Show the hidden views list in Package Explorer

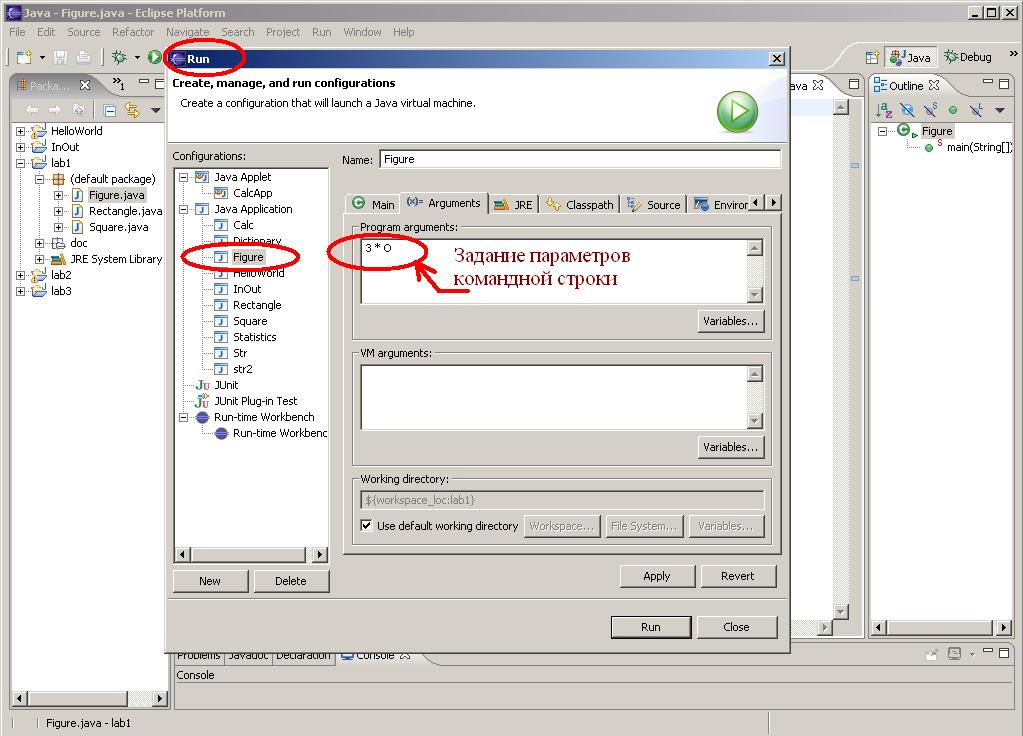[x=118, y=83]
